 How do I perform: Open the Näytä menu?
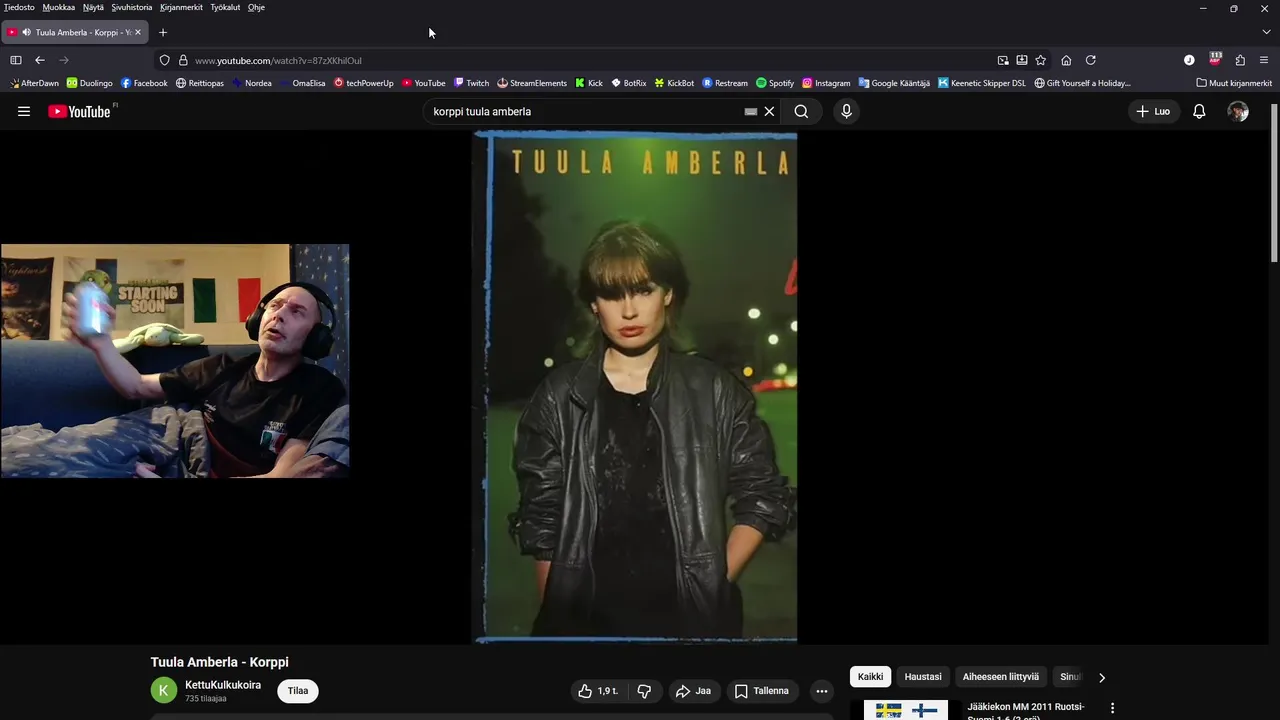point(93,7)
